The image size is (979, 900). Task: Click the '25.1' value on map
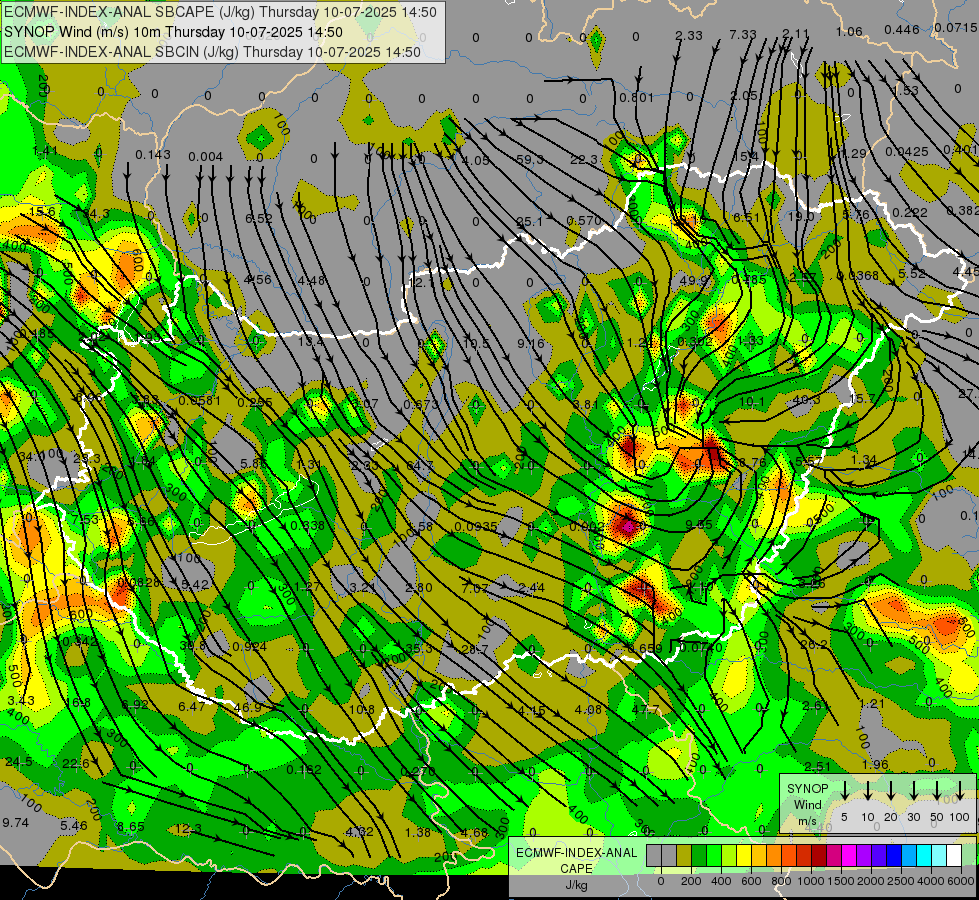pyautogui.click(x=529, y=221)
